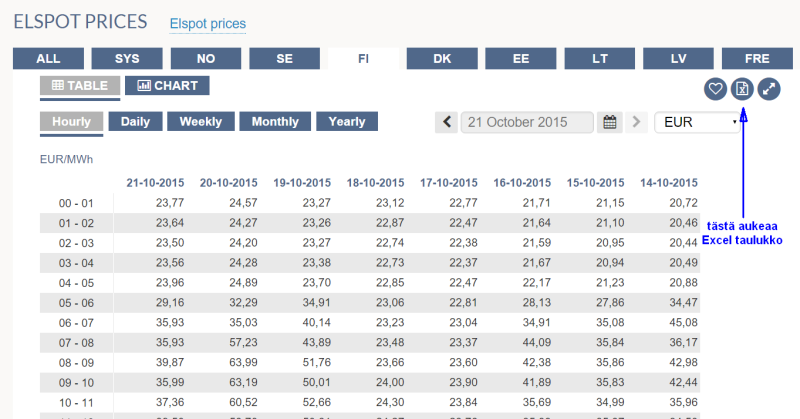Select Hourly resolution
Image resolution: width=800 pixels, height=419 pixels.
[71, 122]
